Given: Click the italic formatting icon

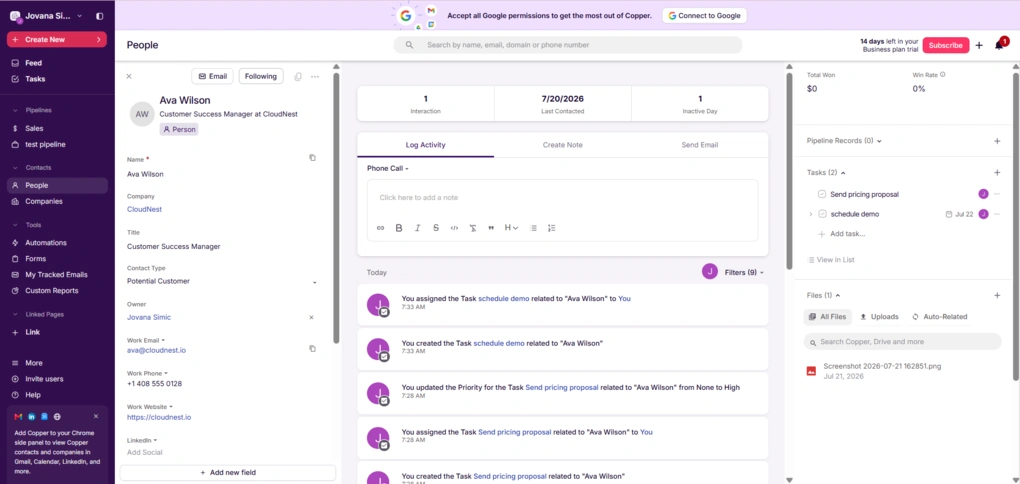Looking at the screenshot, I should (418, 228).
